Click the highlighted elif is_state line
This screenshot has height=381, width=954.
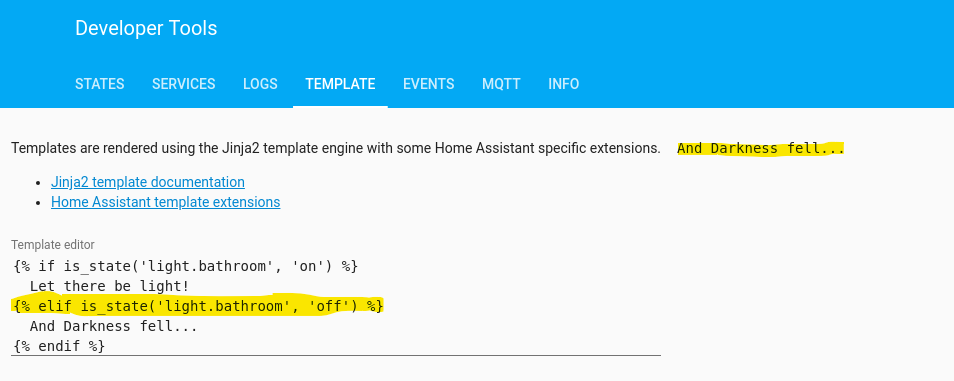tap(198, 306)
